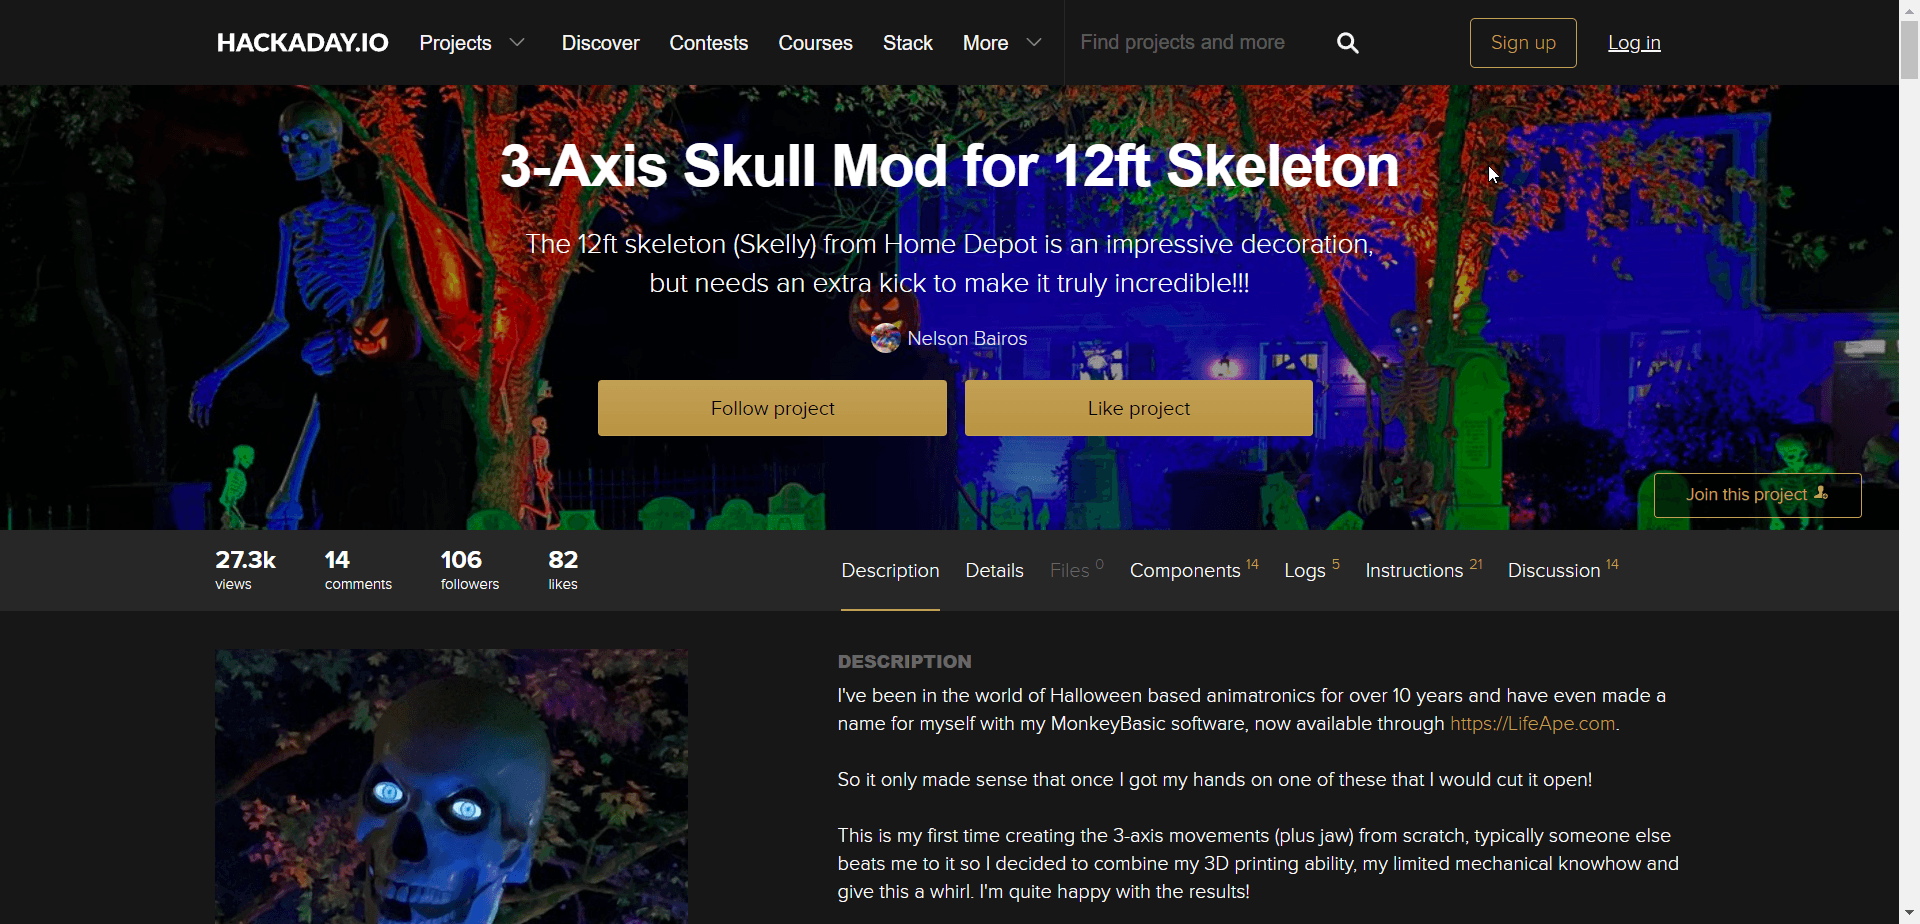Click the 27.3k views stat

pyautogui.click(x=245, y=569)
